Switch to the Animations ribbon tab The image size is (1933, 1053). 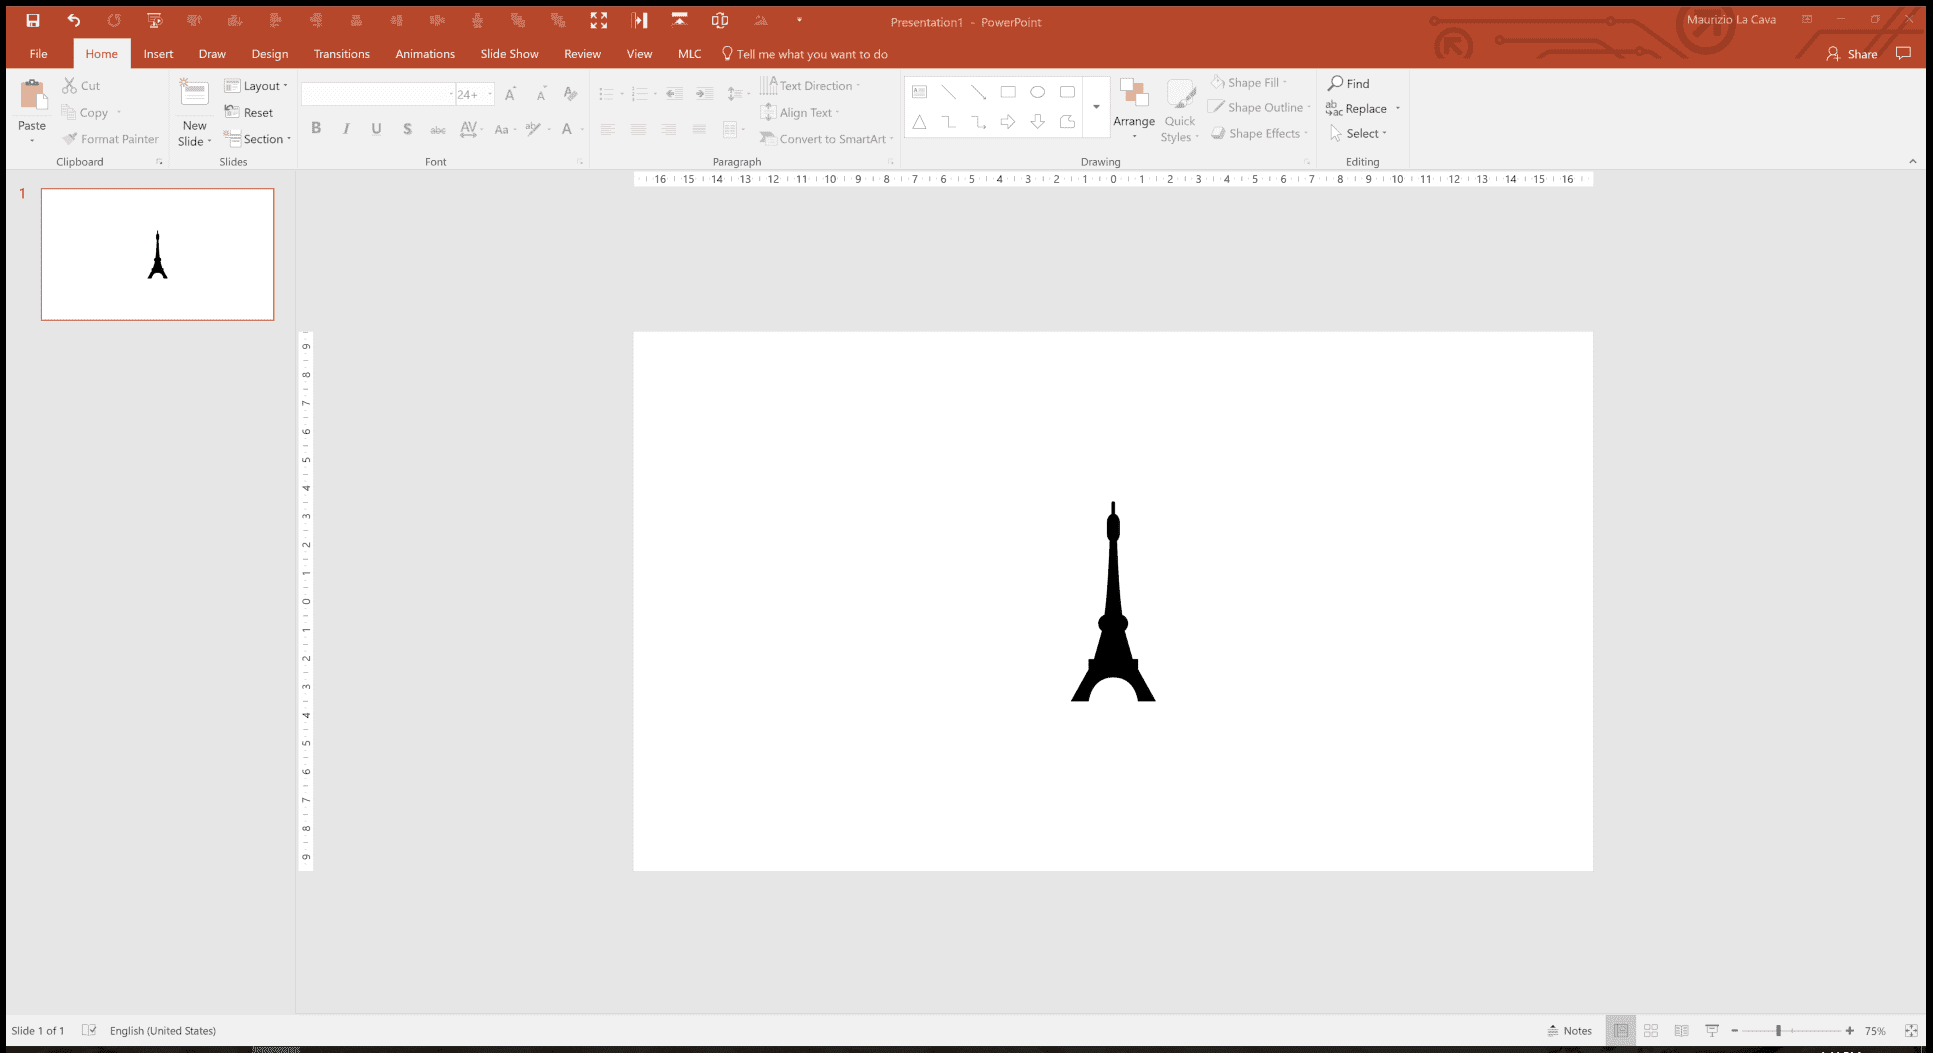point(424,53)
